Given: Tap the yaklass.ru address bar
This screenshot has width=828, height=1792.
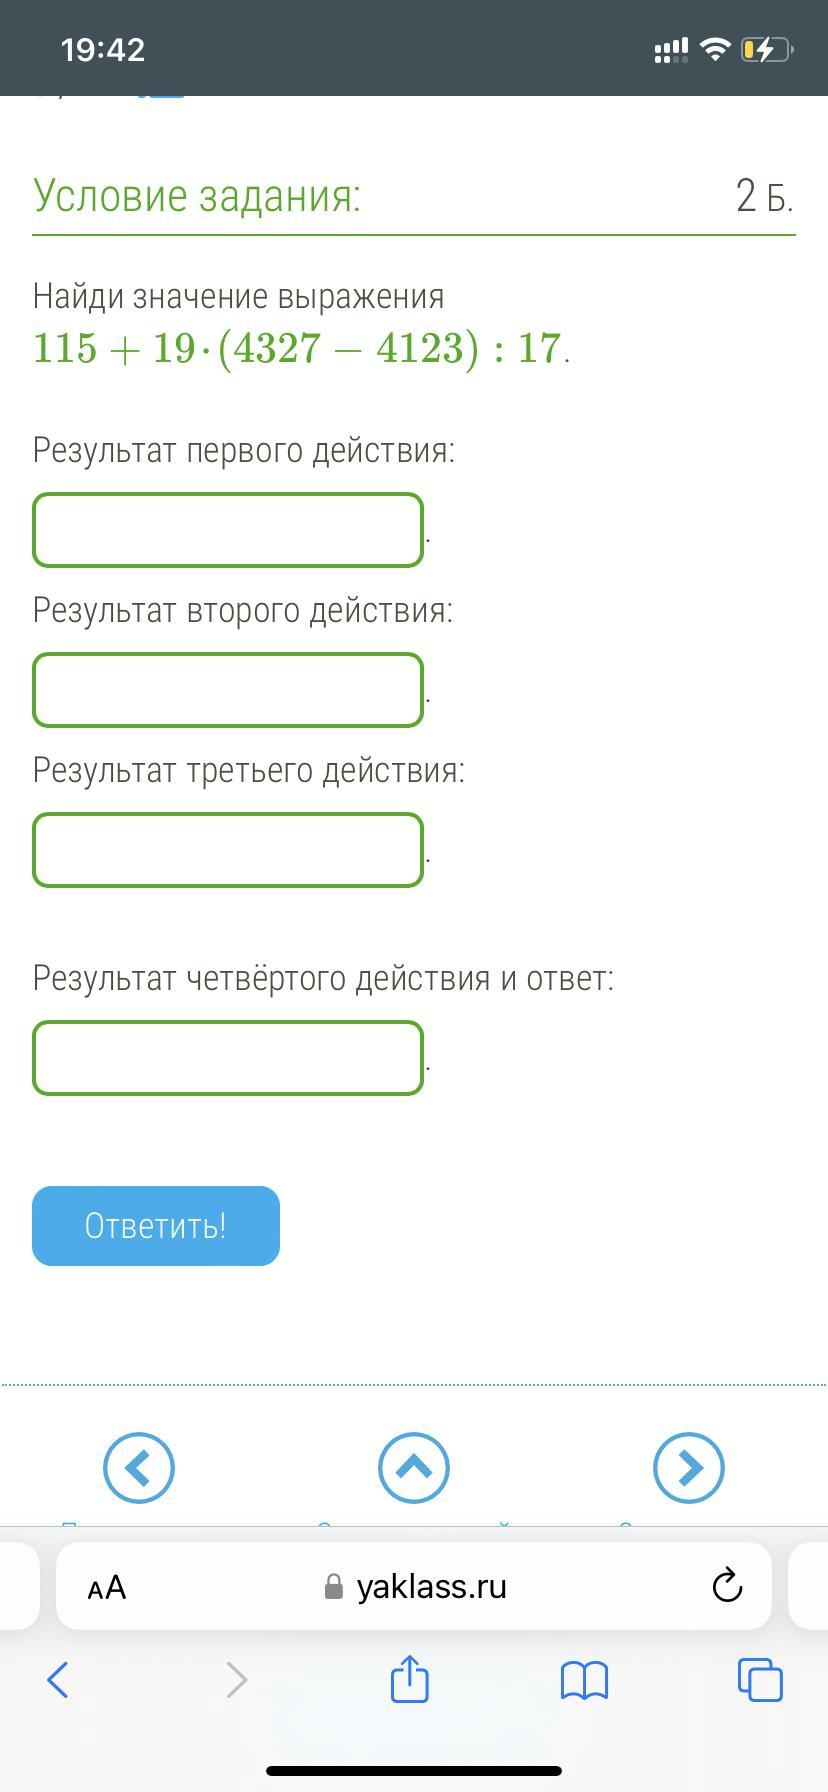Looking at the screenshot, I should pyautogui.click(x=430, y=1586).
